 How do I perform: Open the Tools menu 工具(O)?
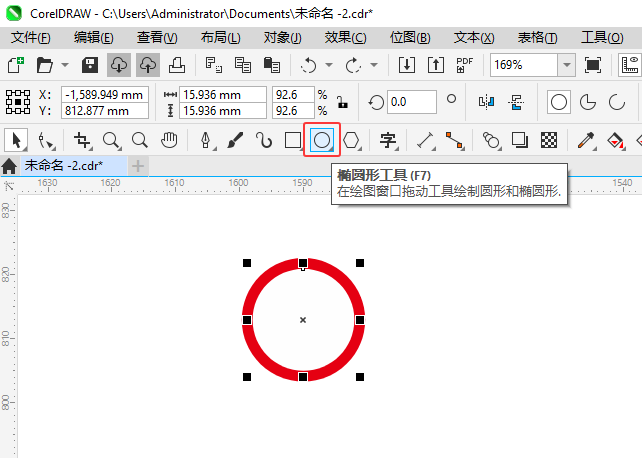602,38
